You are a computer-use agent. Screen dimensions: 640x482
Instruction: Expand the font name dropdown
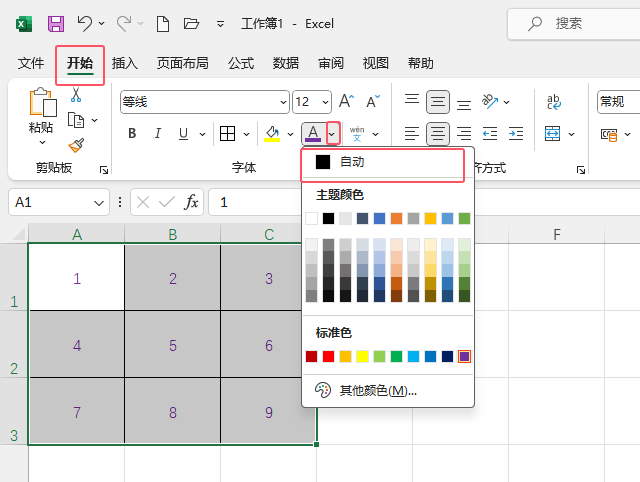282,102
